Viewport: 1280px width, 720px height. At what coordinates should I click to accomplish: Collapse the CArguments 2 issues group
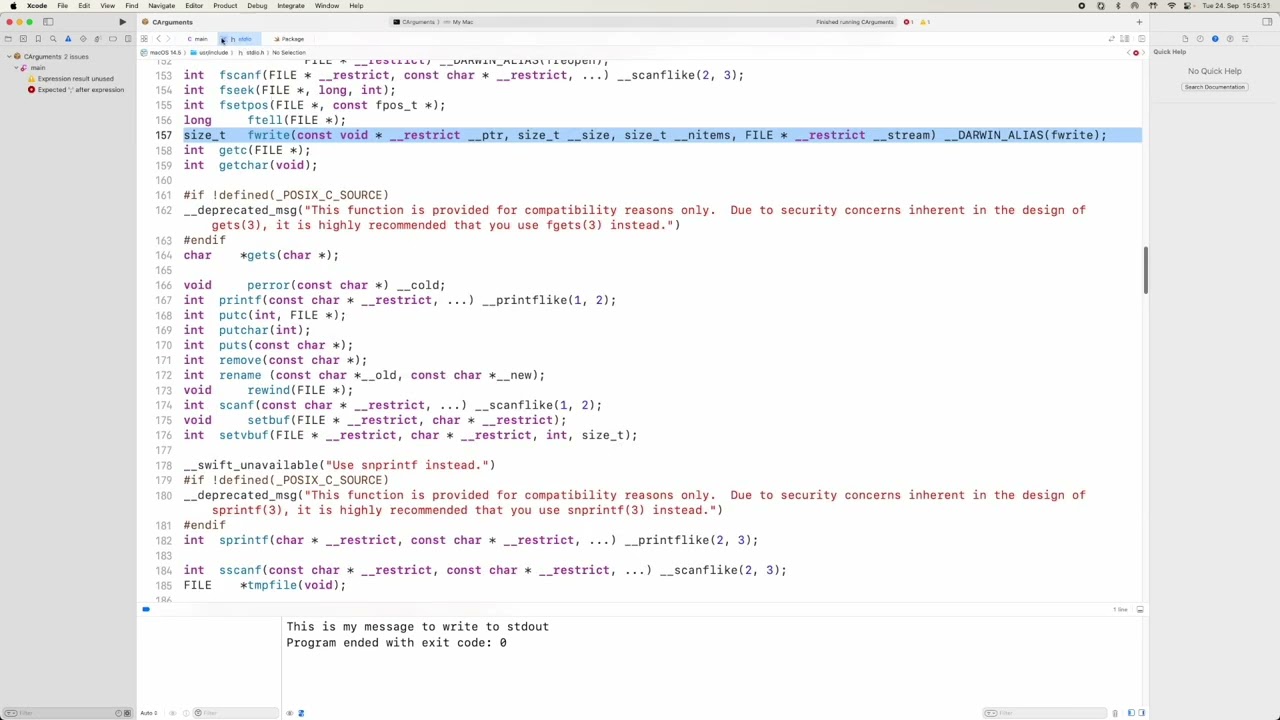pyautogui.click(x=9, y=57)
